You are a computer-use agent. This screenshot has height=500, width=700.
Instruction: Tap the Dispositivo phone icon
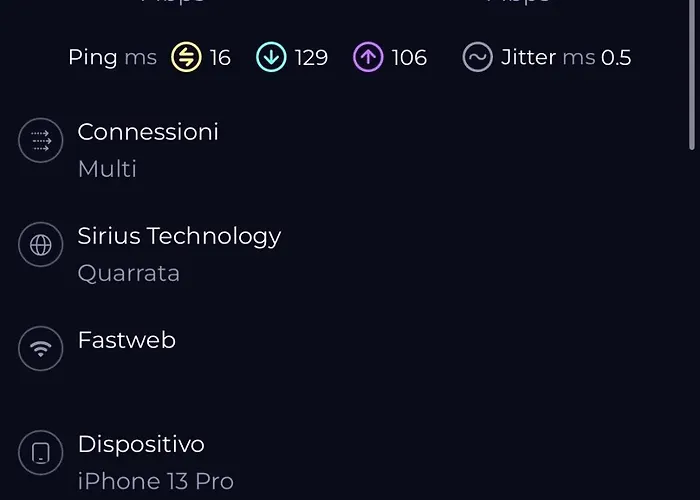[x=41, y=453]
